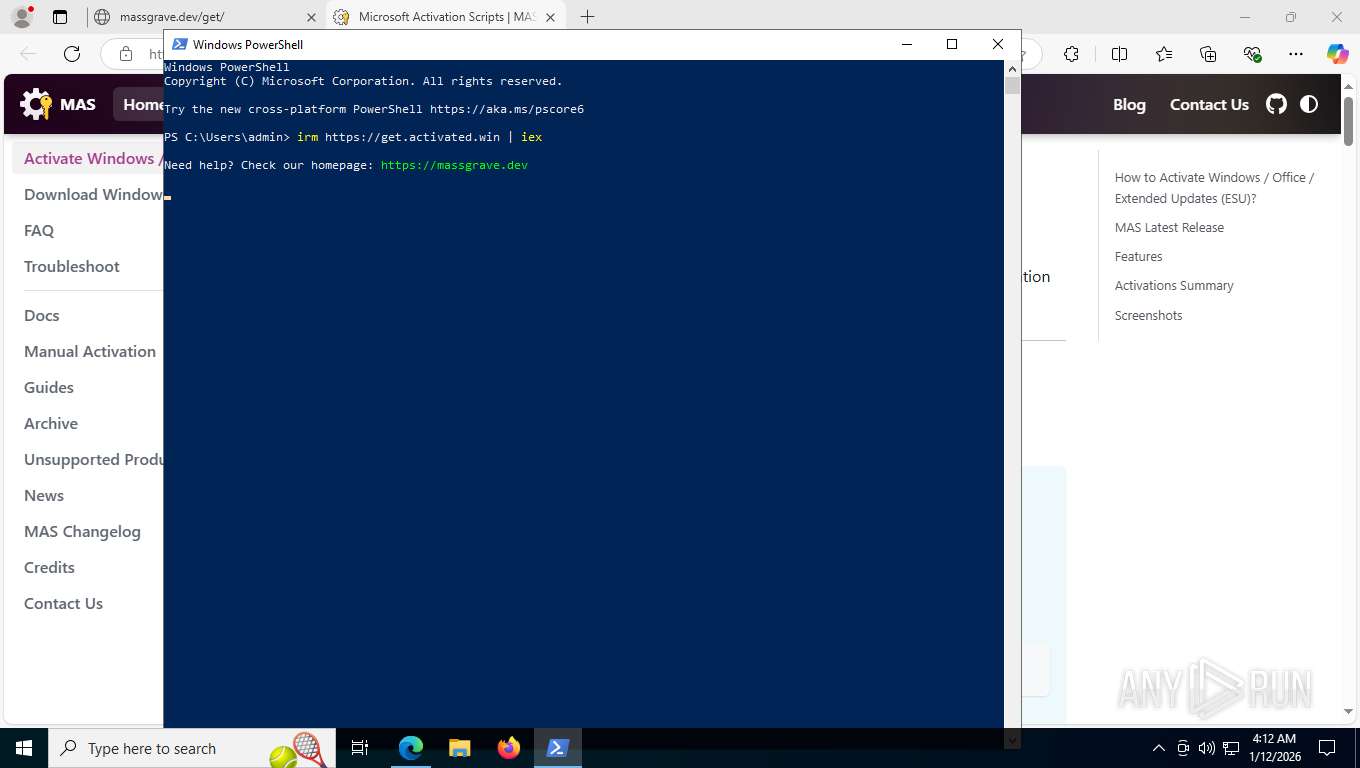Open Microsoft Edge from the taskbar

[x=410, y=748]
